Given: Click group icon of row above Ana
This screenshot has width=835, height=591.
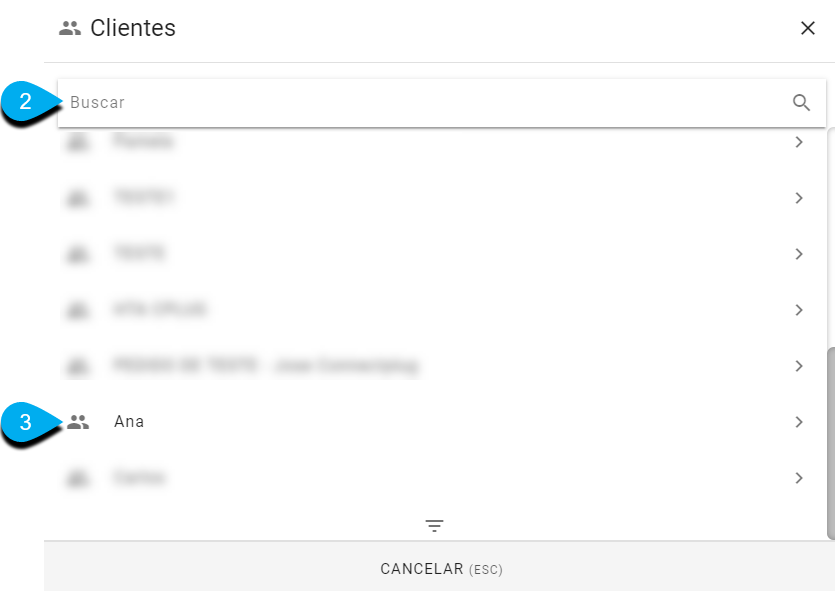Looking at the screenshot, I should click(78, 366).
